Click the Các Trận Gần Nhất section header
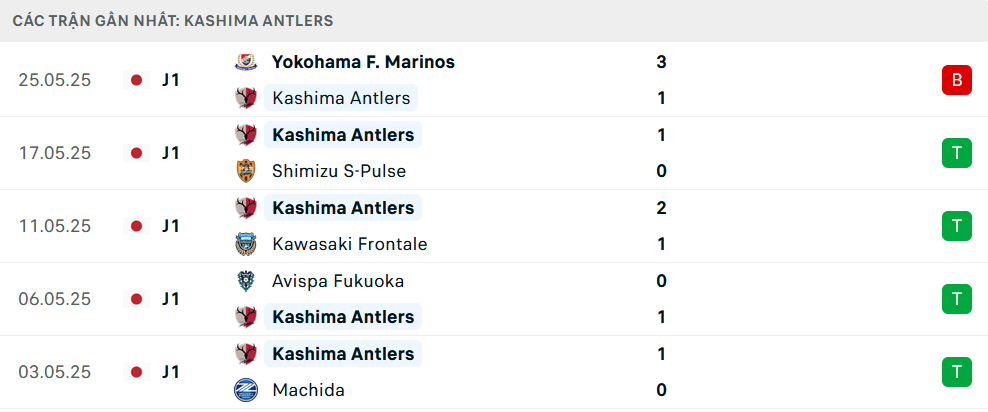 173,20
